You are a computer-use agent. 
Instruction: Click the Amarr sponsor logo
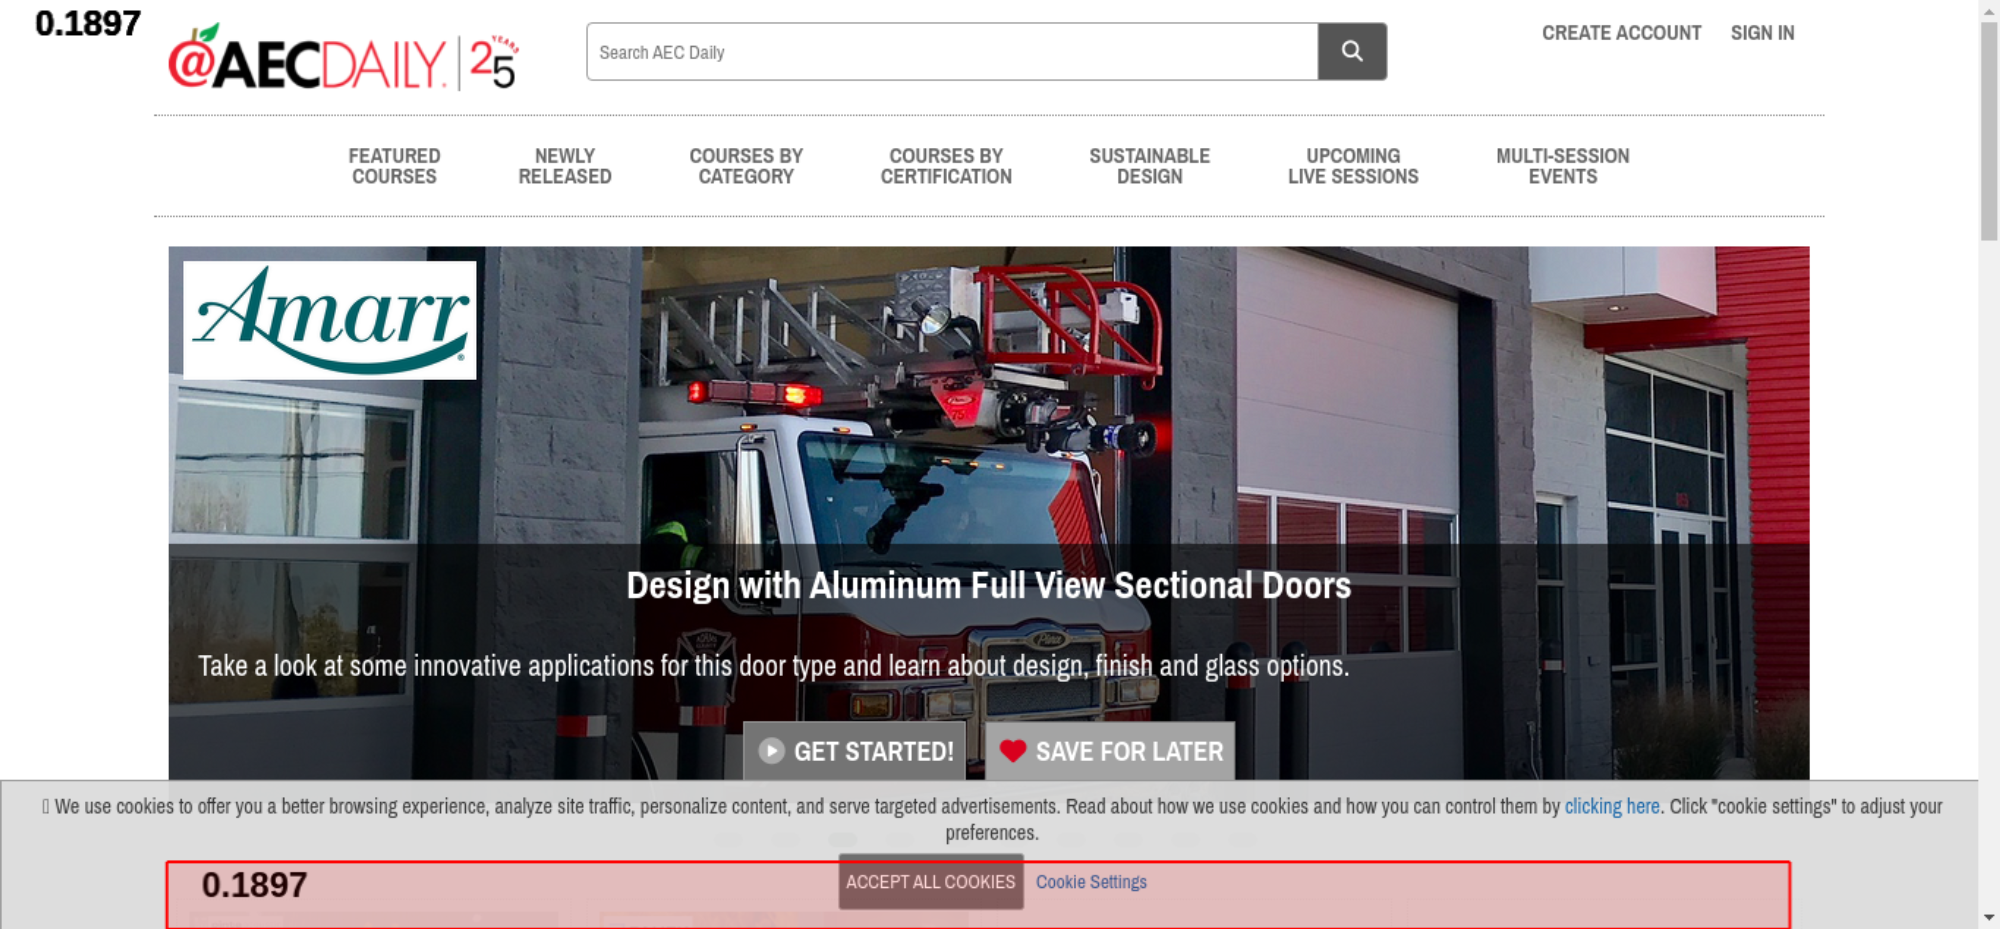coord(330,320)
